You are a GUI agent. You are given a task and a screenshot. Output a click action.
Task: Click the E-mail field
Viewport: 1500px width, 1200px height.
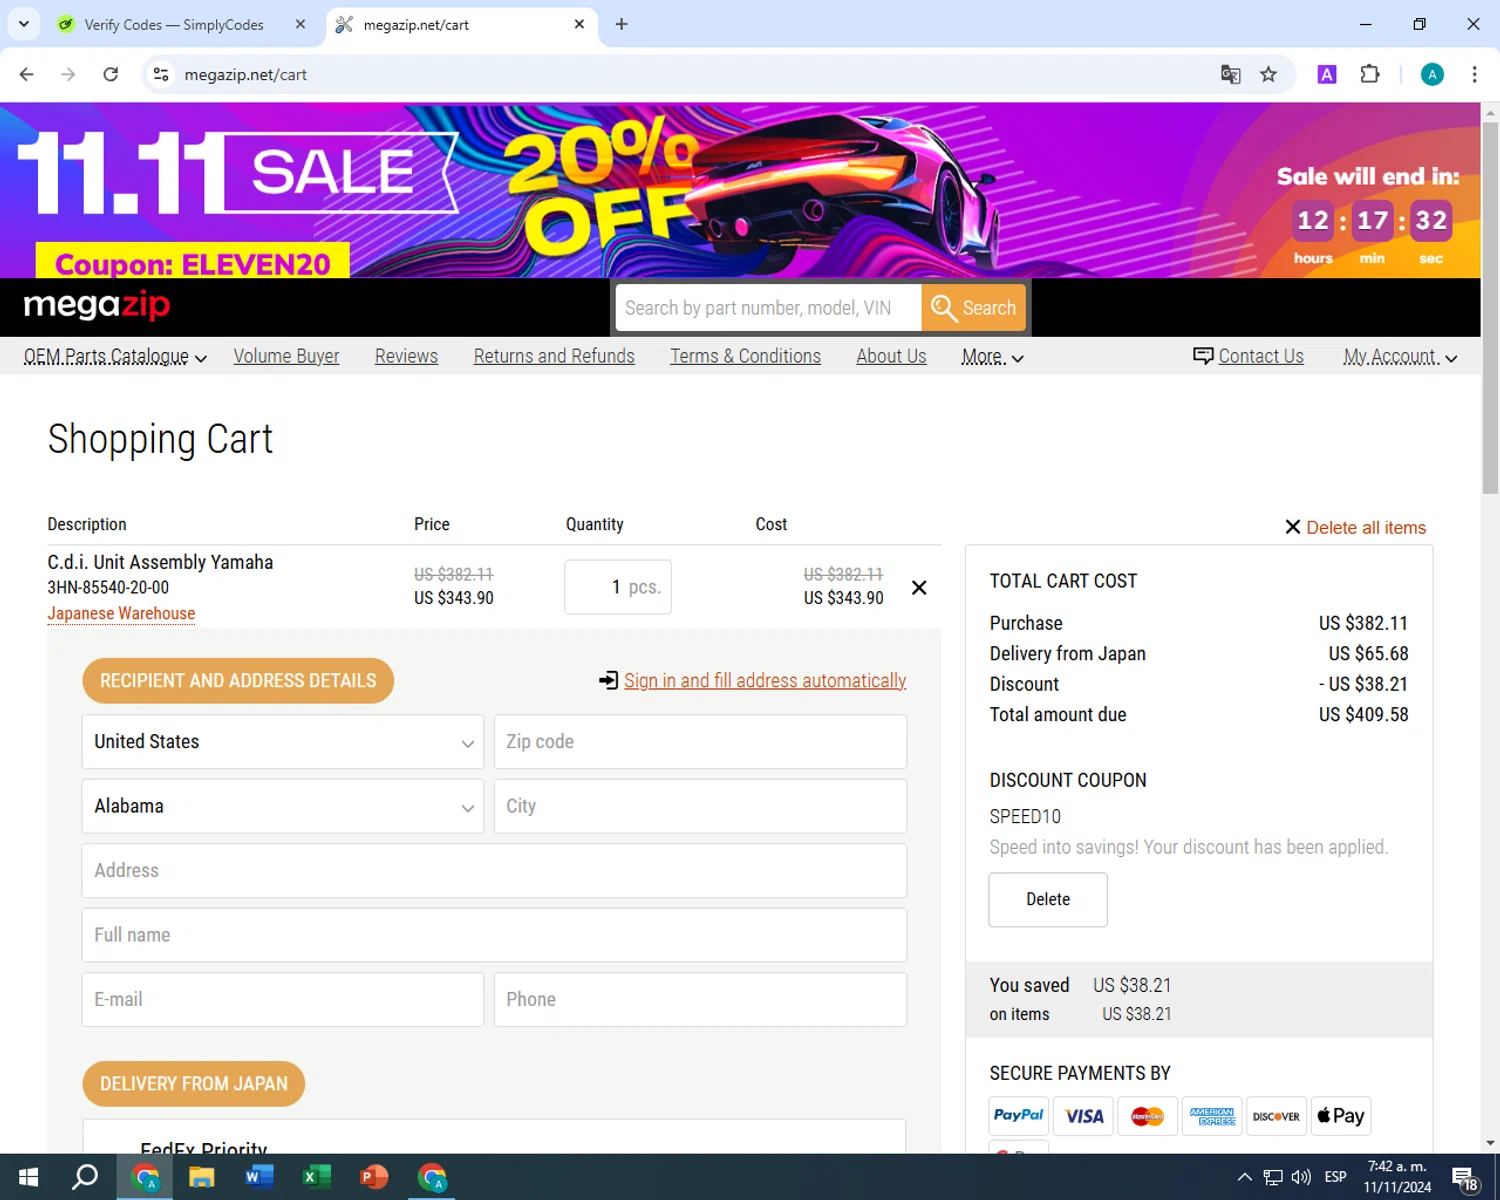tap(283, 1000)
